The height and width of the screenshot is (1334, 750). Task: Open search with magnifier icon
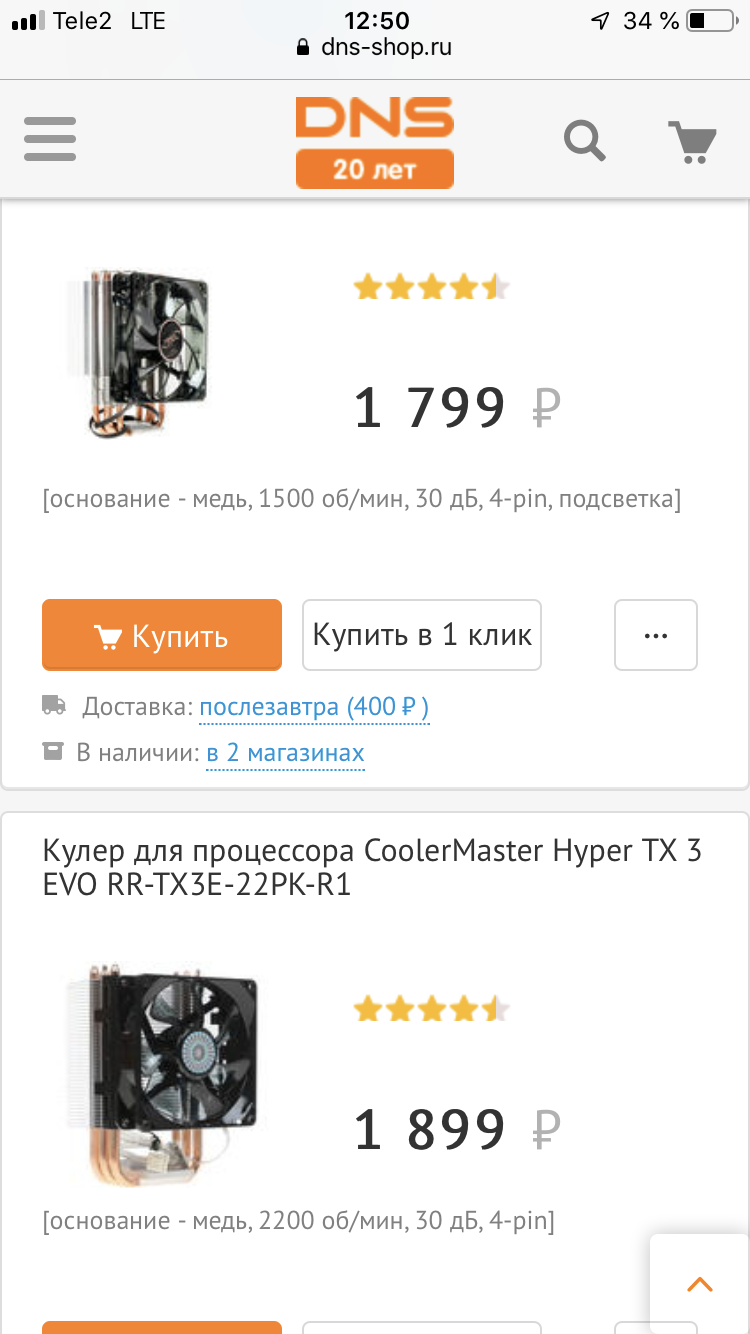(x=585, y=140)
